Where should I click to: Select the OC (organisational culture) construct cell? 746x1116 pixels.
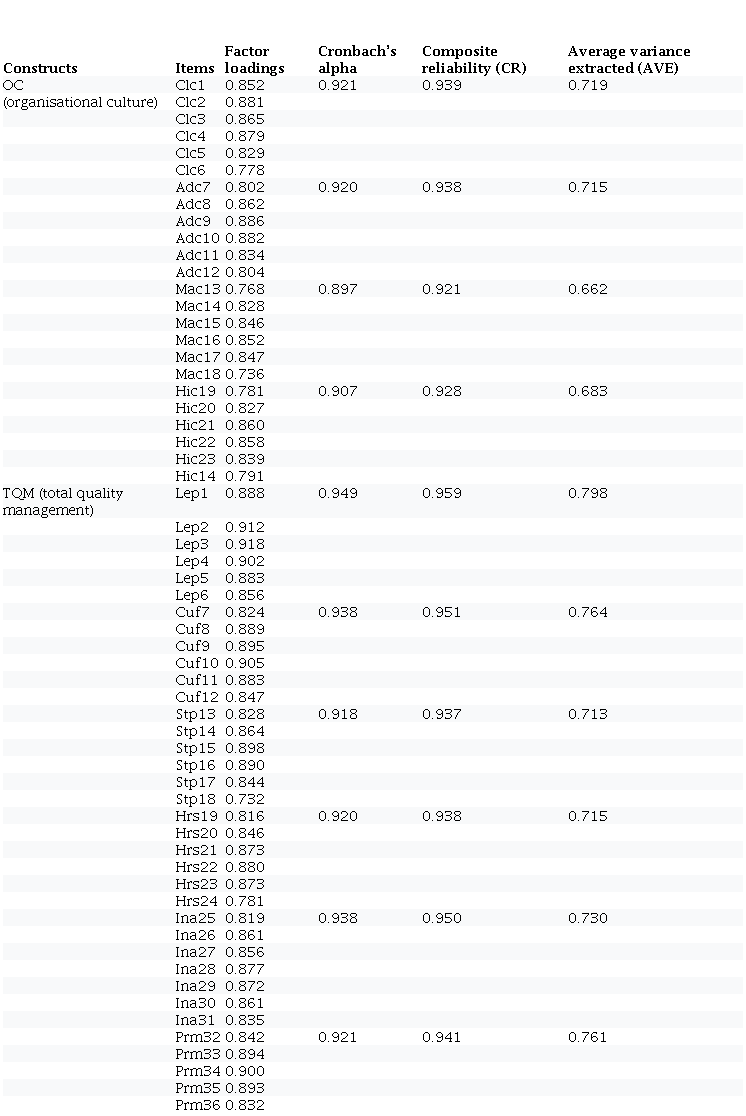coord(80,94)
